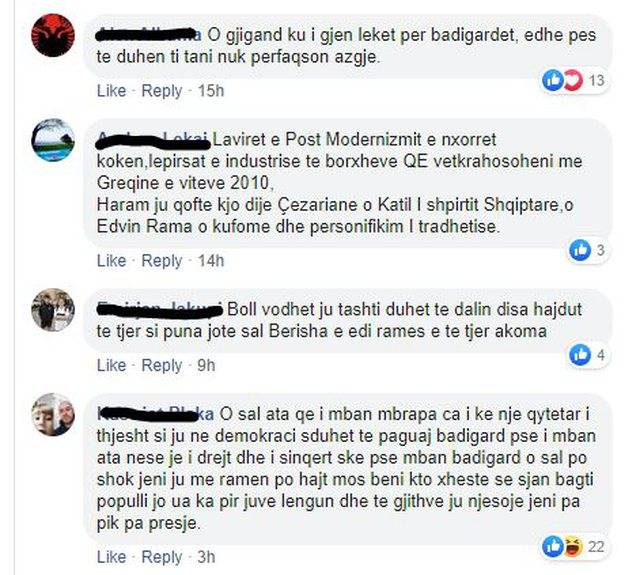Reply to the comment posted 15h ago
640x575 pixels.
[x=162, y=91]
